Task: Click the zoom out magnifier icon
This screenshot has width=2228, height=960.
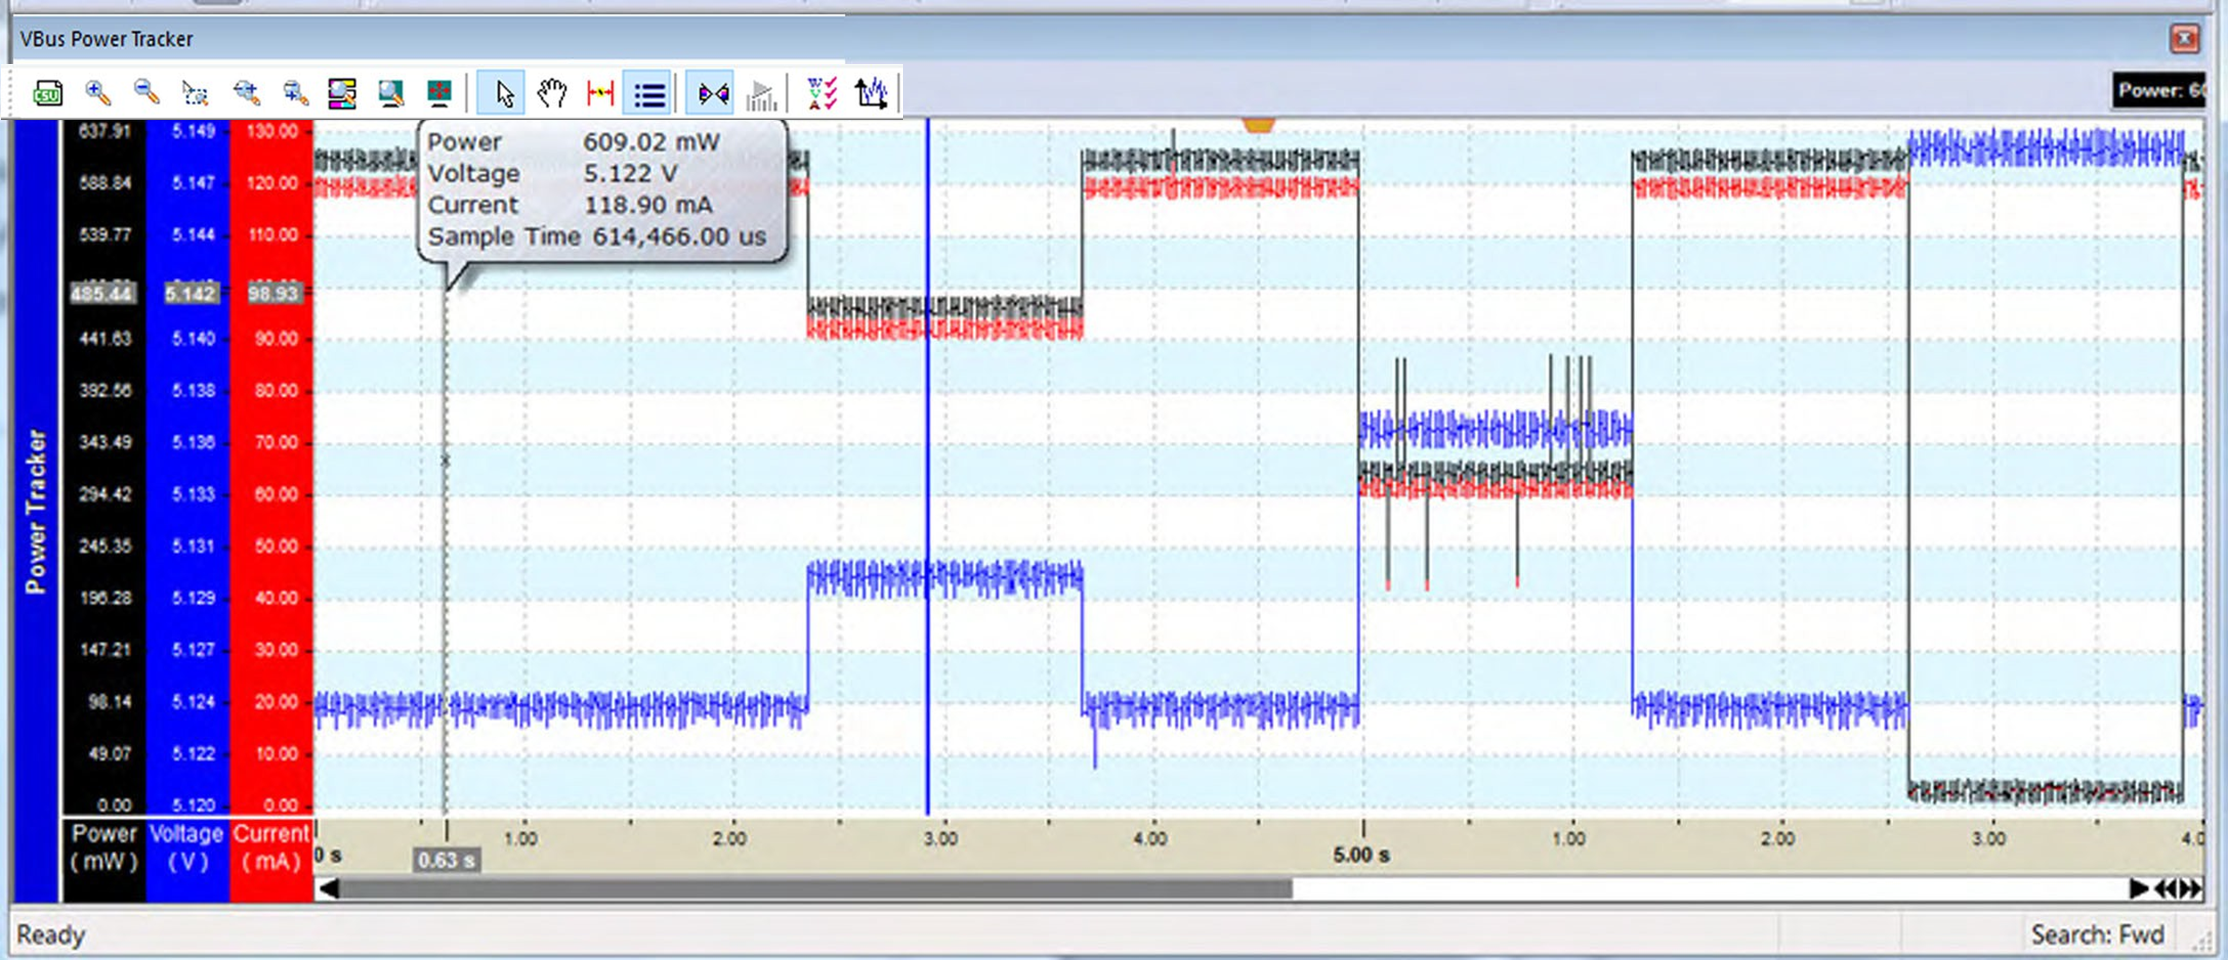Action: pyautogui.click(x=147, y=93)
